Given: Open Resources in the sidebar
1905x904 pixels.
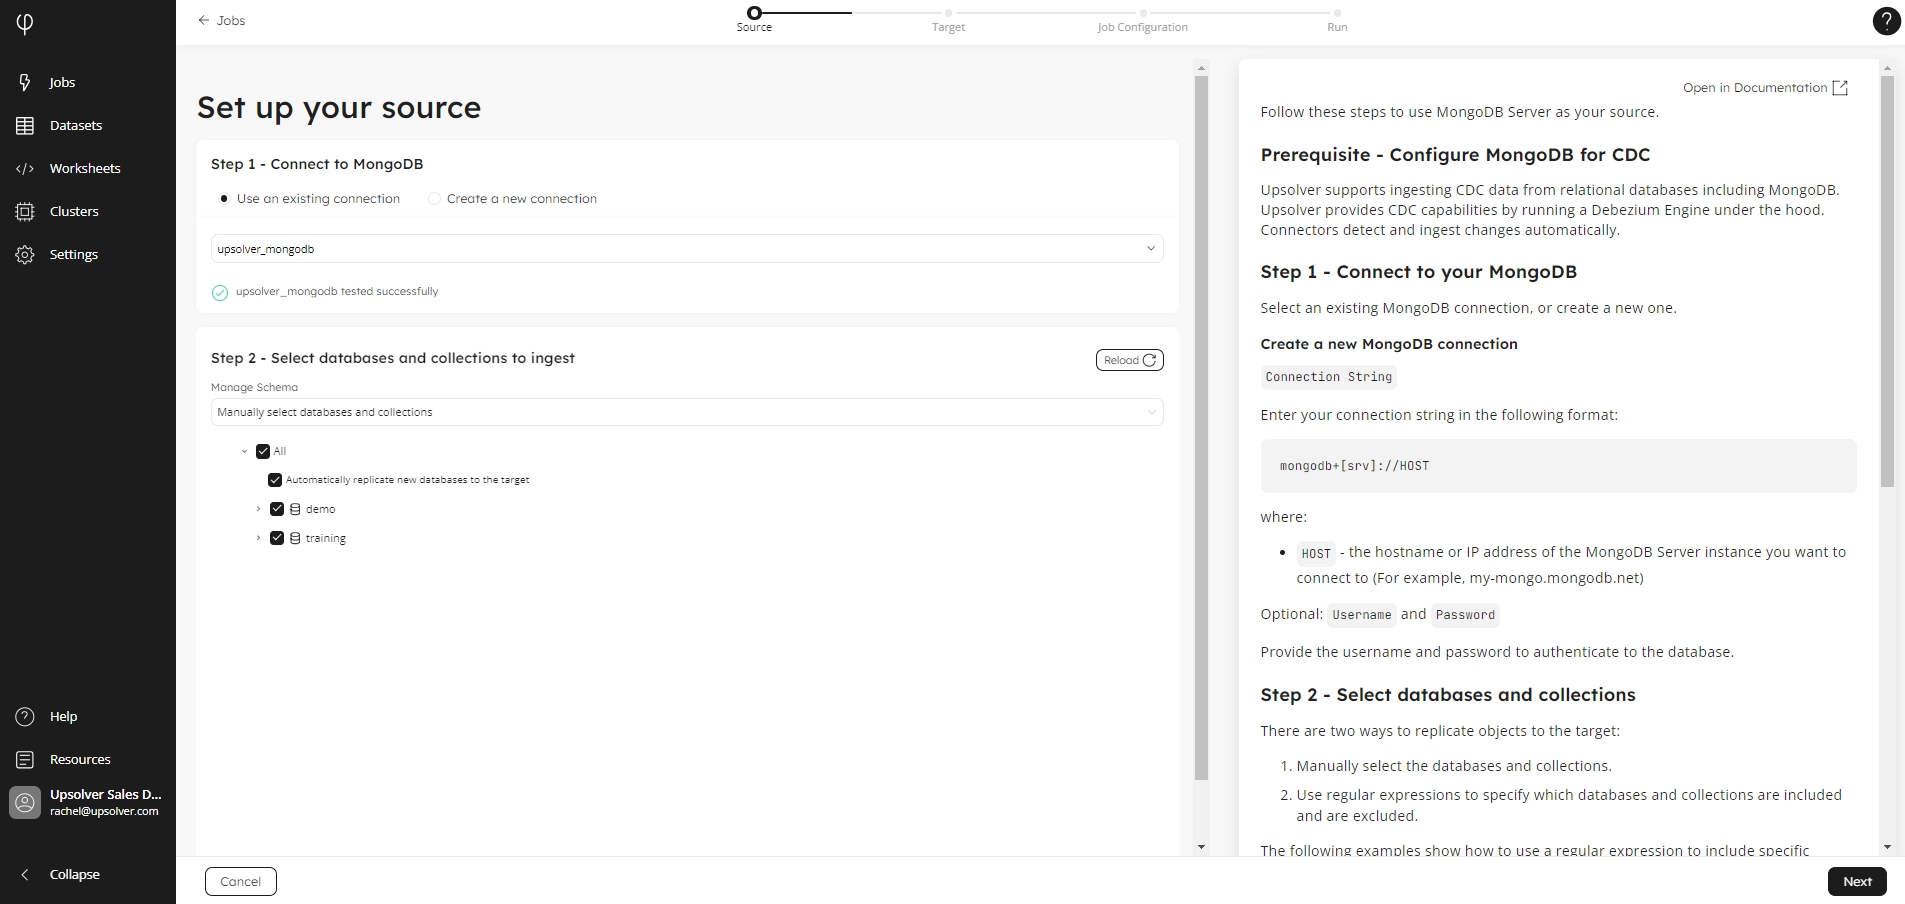Looking at the screenshot, I should [79, 759].
